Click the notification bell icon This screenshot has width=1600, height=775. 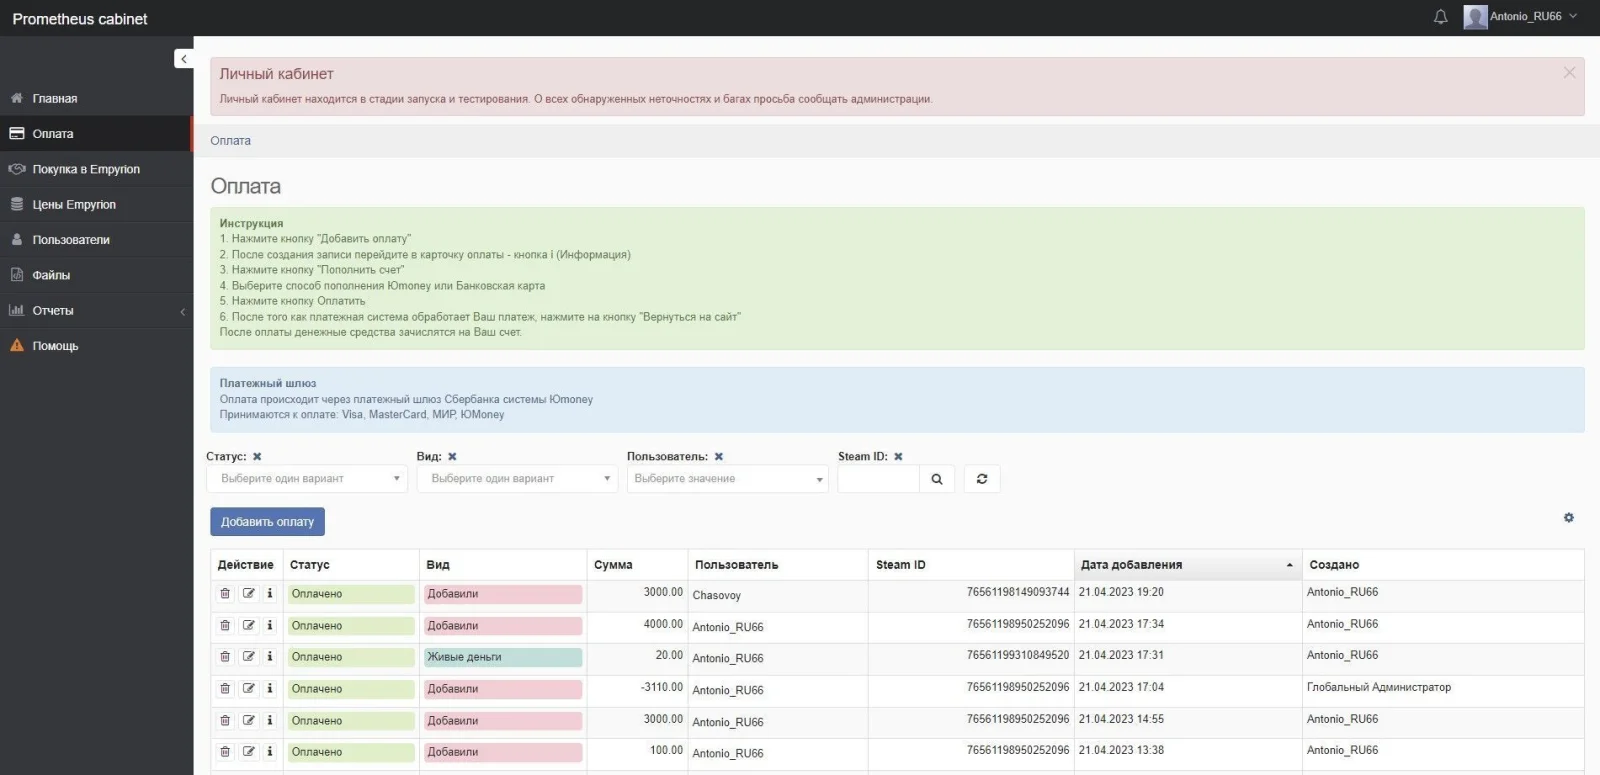[x=1440, y=17]
